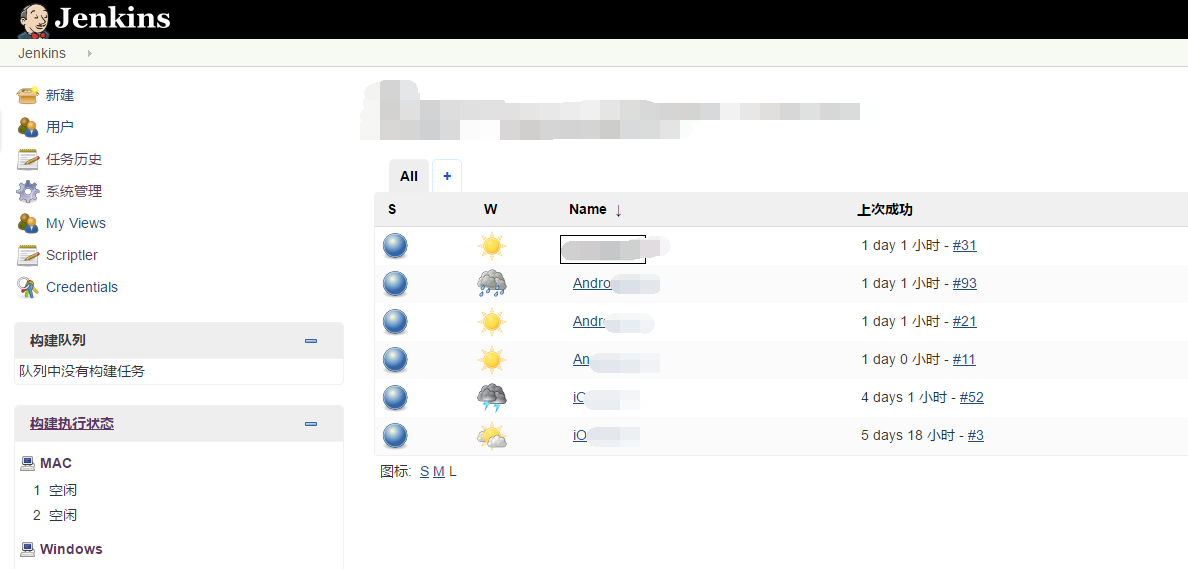Click thunderstorm weather icon in #52 row
Viewport: 1188px width, 569px height.
pos(492,398)
